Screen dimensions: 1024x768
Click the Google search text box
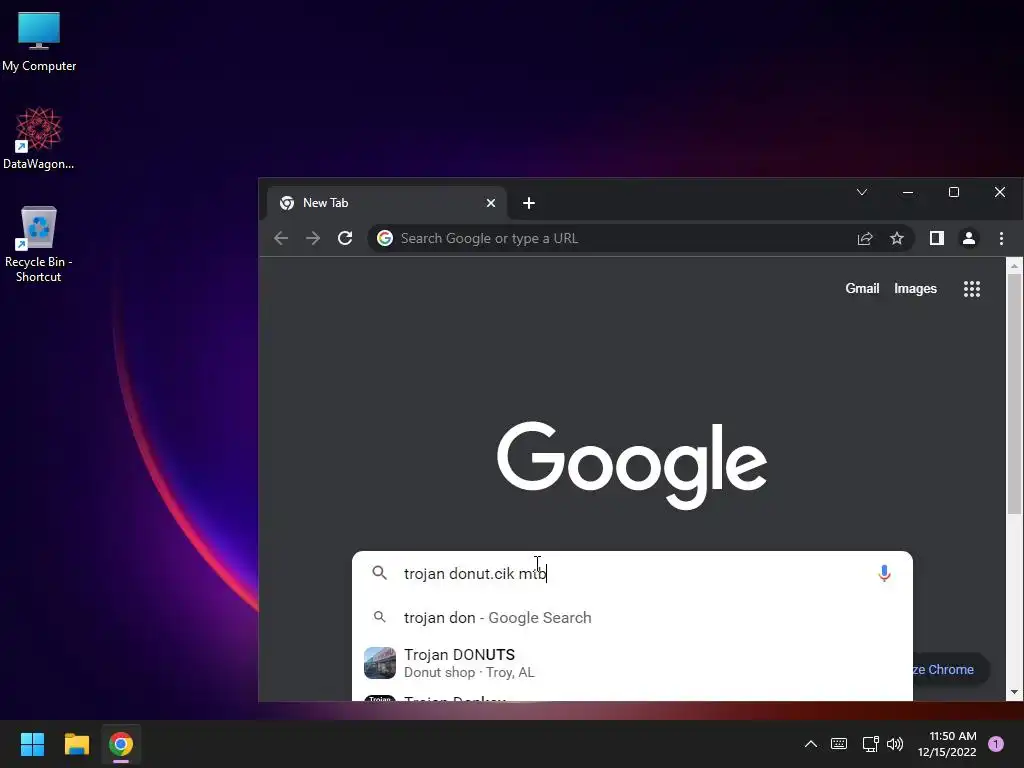click(633, 573)
